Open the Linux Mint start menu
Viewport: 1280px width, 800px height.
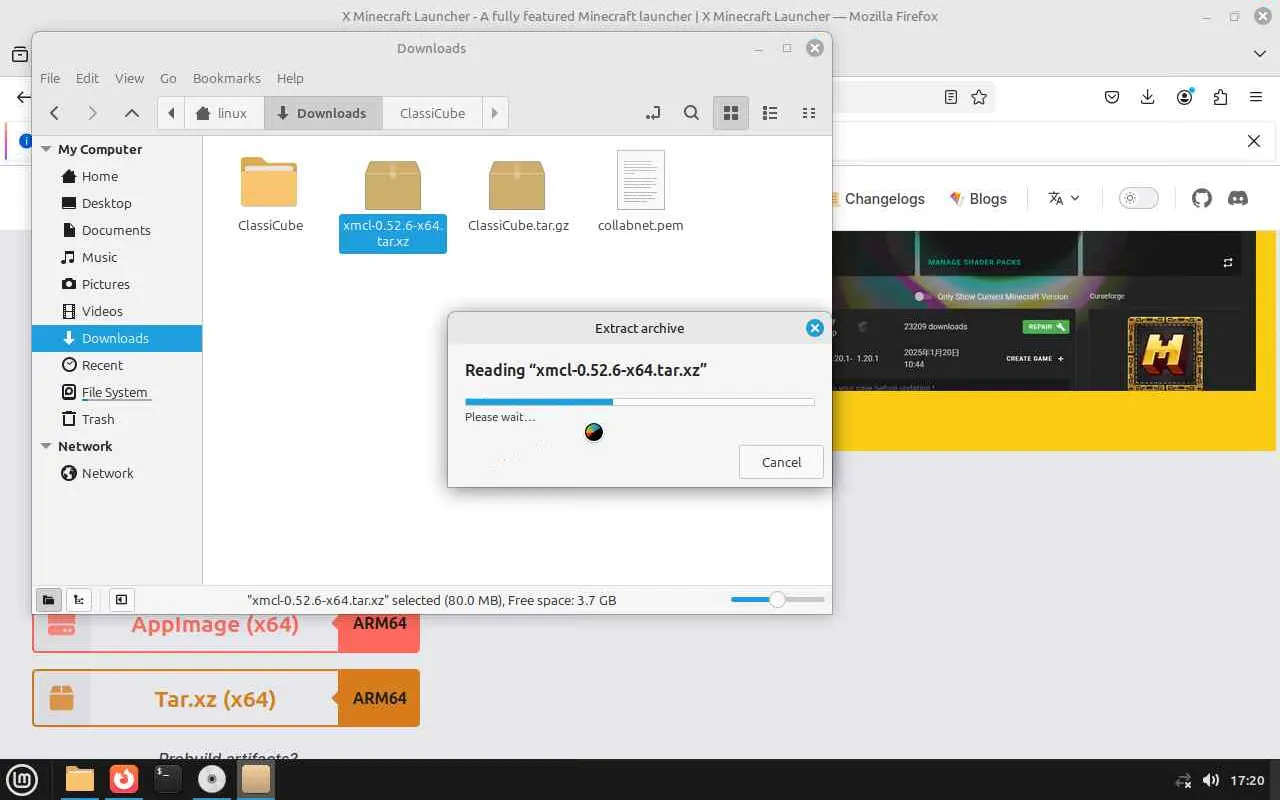(x=22, y=779)
